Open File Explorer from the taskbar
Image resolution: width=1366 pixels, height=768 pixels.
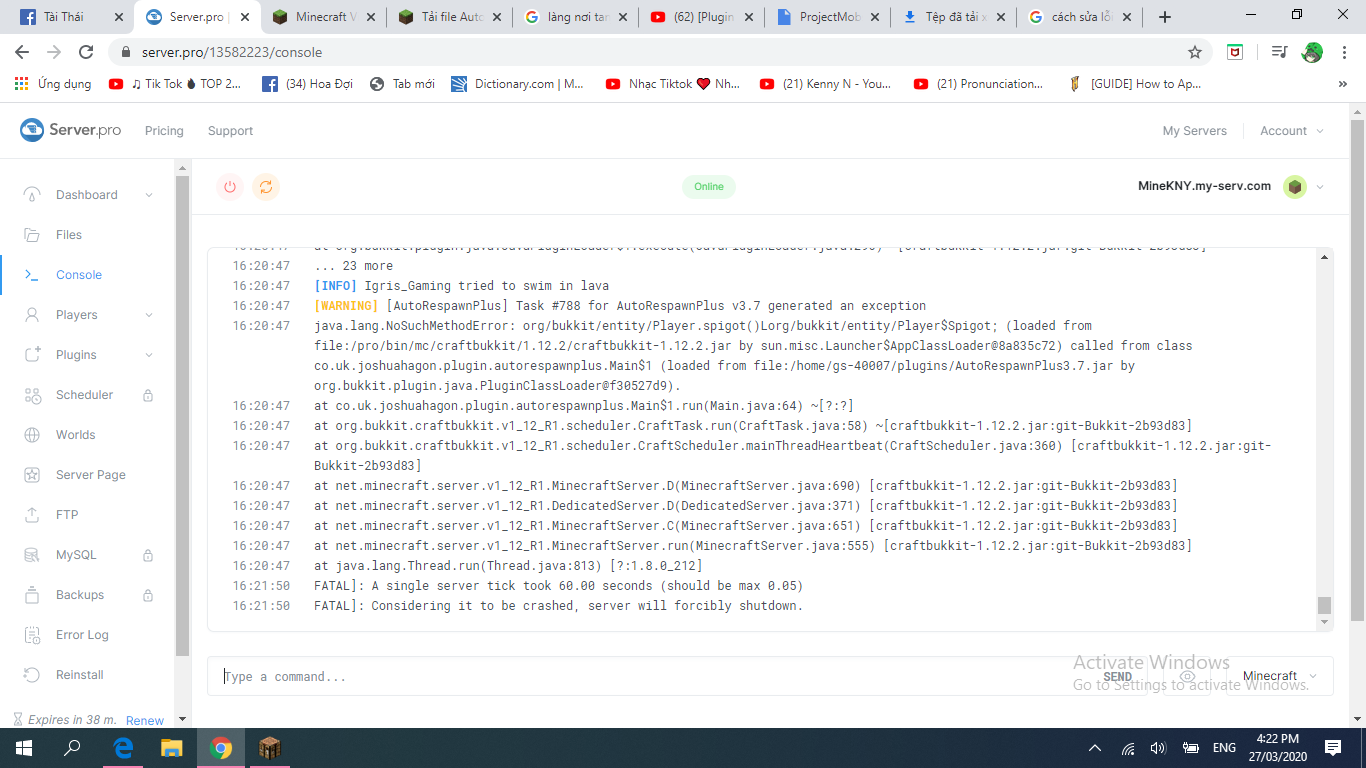click(172, 748)
